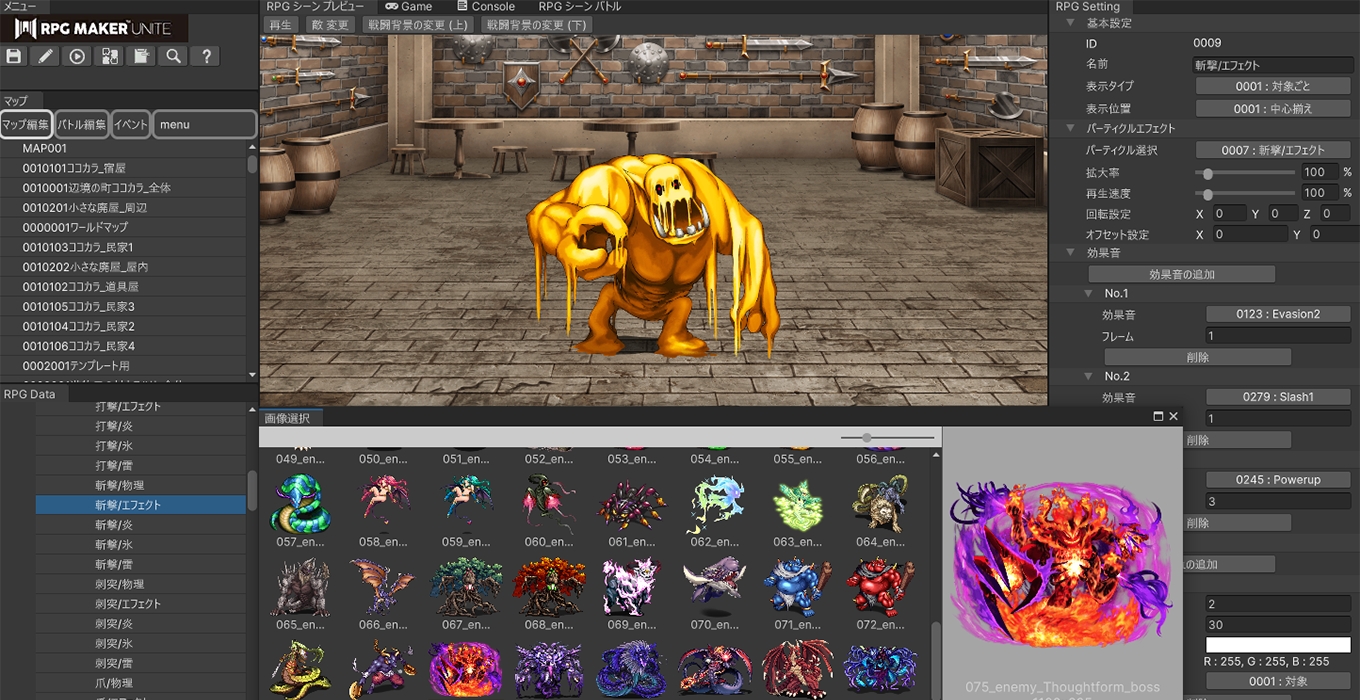
Task: Maximize the 画像選択 image picker window
Action: [1158, 417]
